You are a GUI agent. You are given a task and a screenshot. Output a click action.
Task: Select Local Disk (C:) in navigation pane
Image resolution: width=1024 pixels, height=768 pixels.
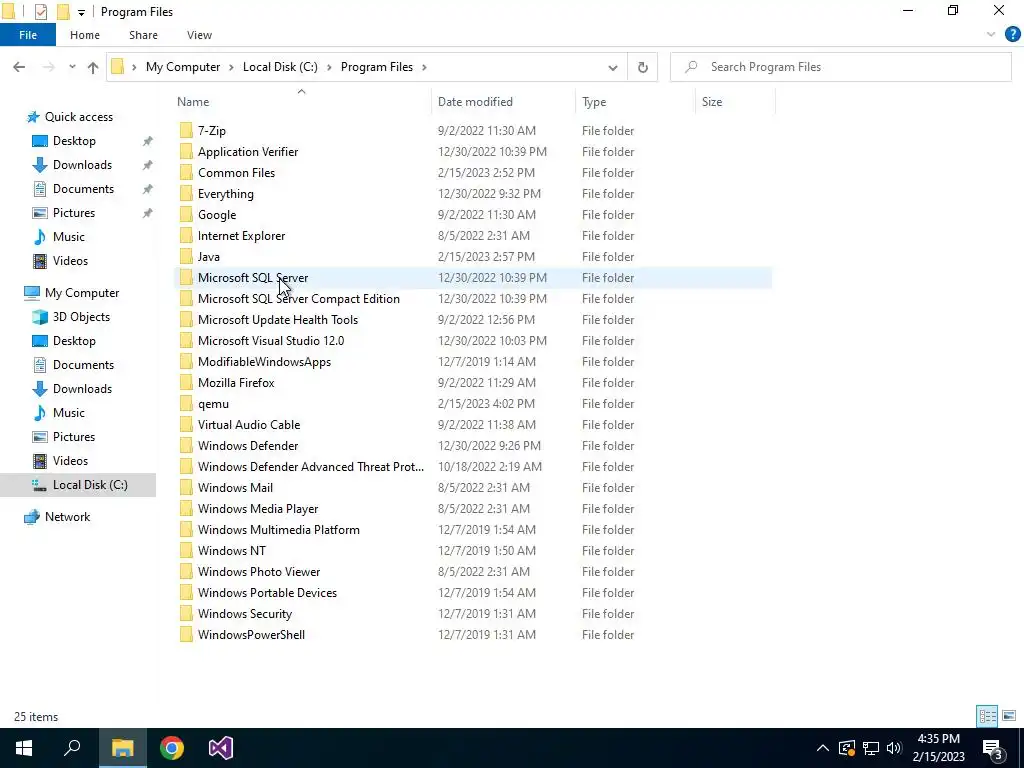[90, 485]
